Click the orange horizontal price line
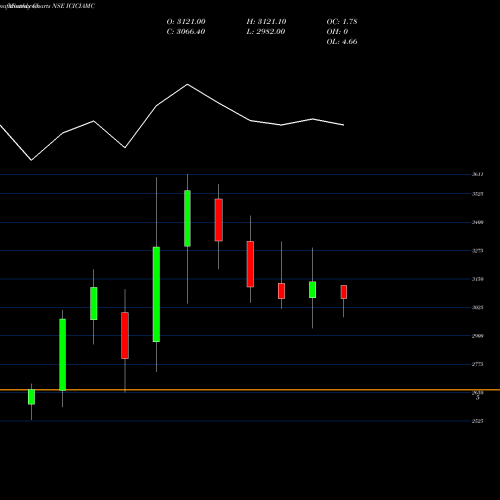This screenshot has width=500, height=500. (250, 389)
